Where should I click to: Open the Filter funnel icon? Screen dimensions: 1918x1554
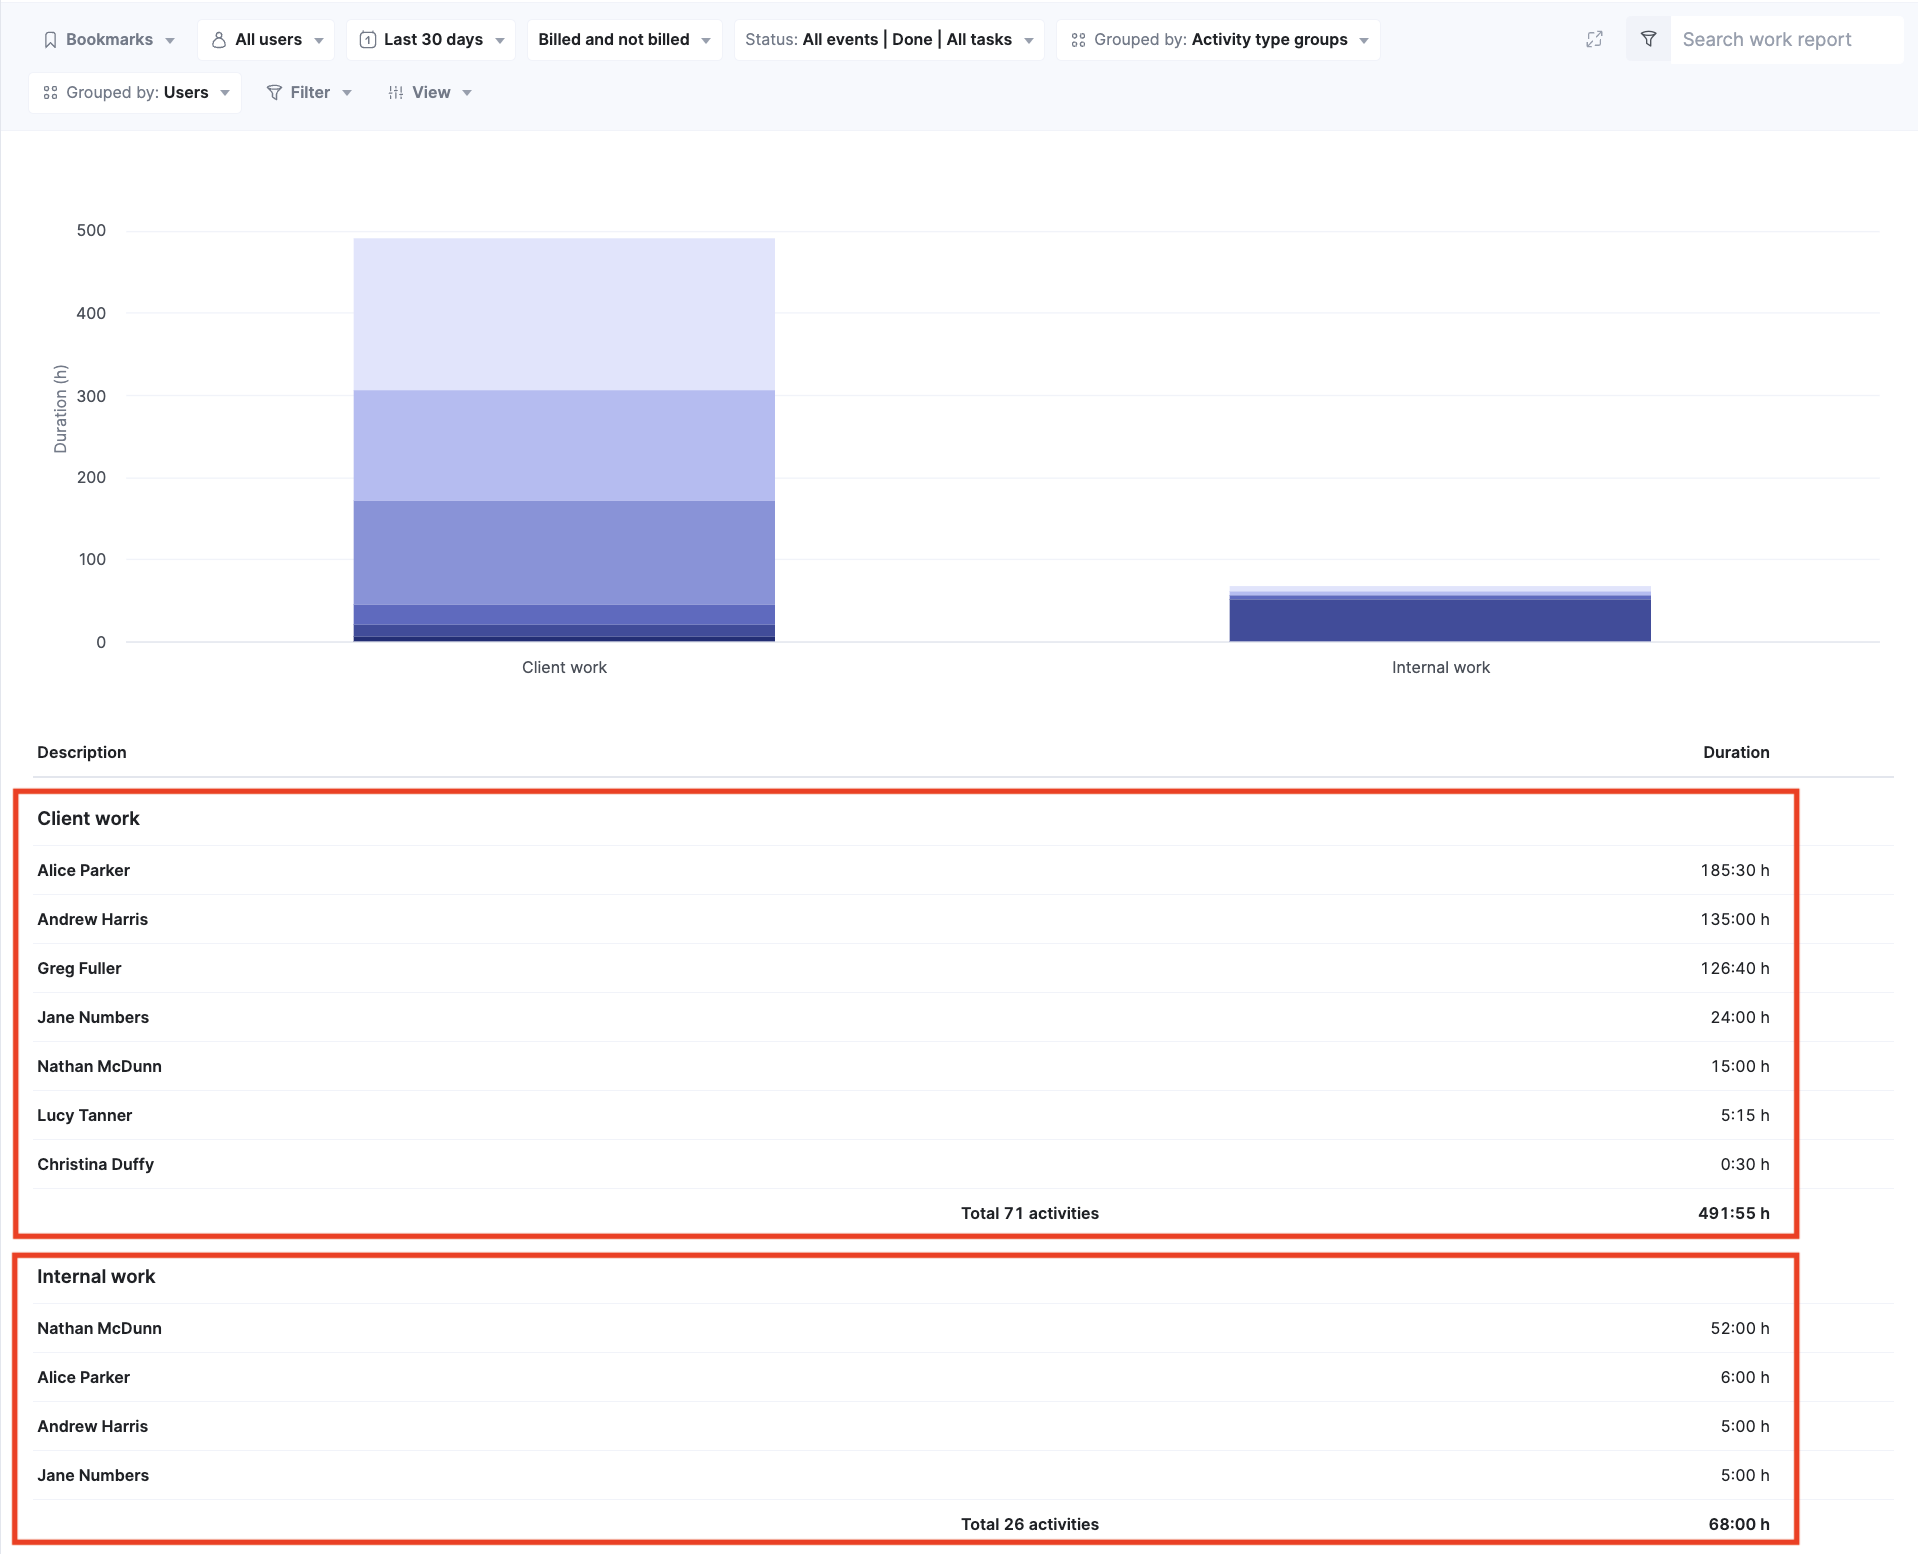click(275, 92)
